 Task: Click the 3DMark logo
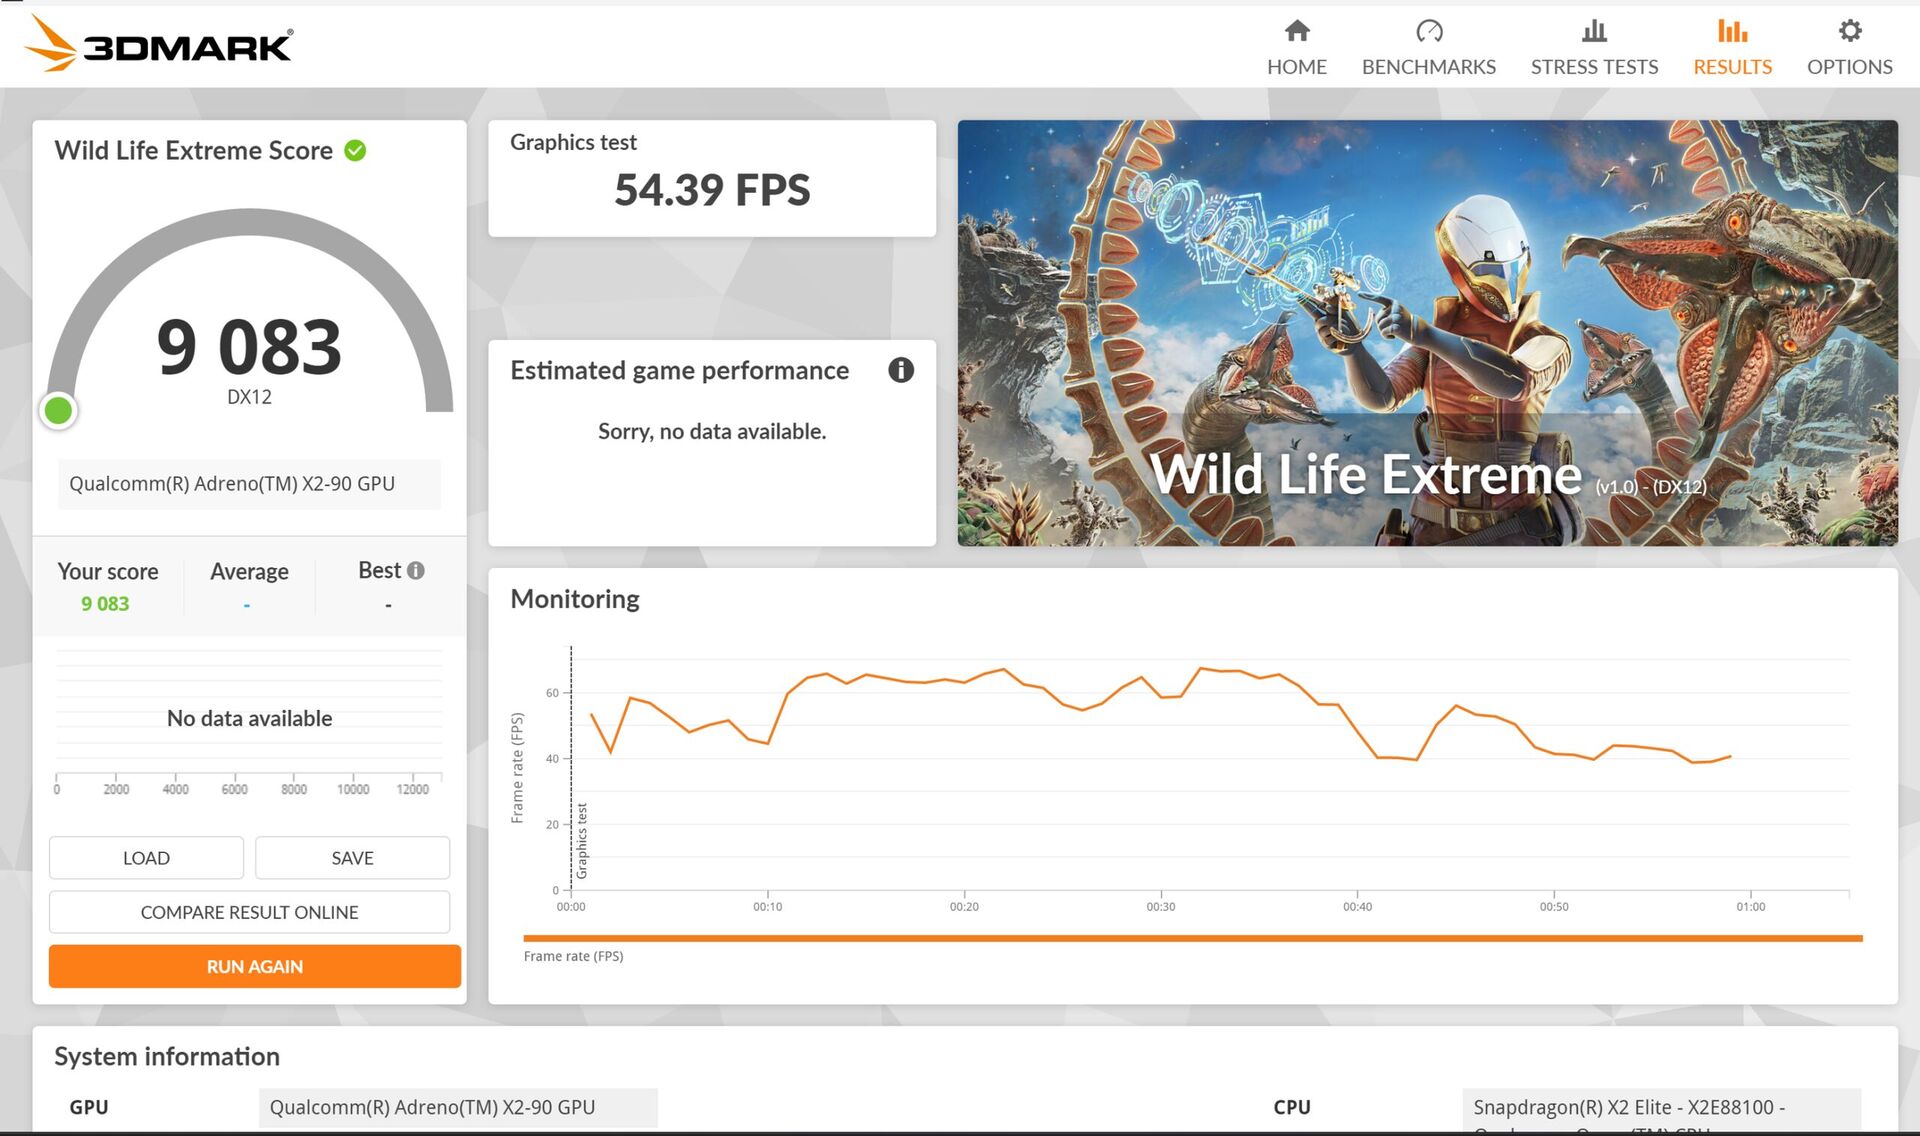coord(158,44)
